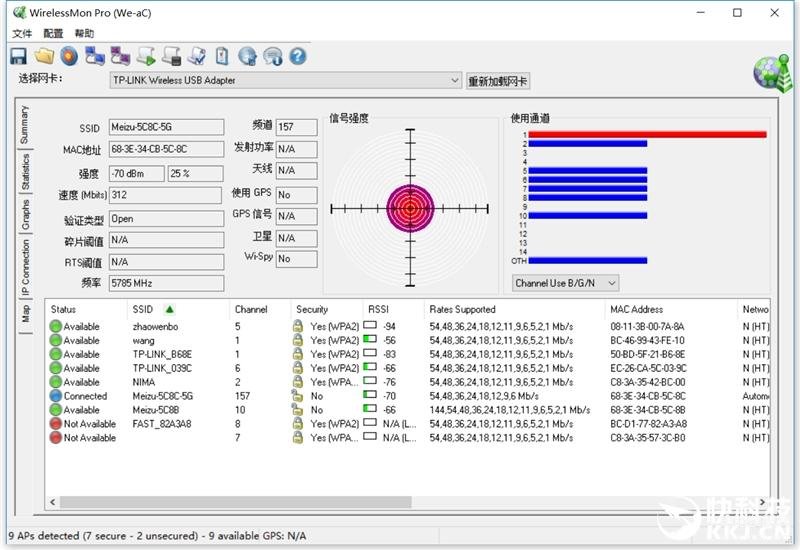Viewport: 800px width, 550px height.
Task: Click the orange target radar toolbar icon
Action: click(x=69, y=56)
